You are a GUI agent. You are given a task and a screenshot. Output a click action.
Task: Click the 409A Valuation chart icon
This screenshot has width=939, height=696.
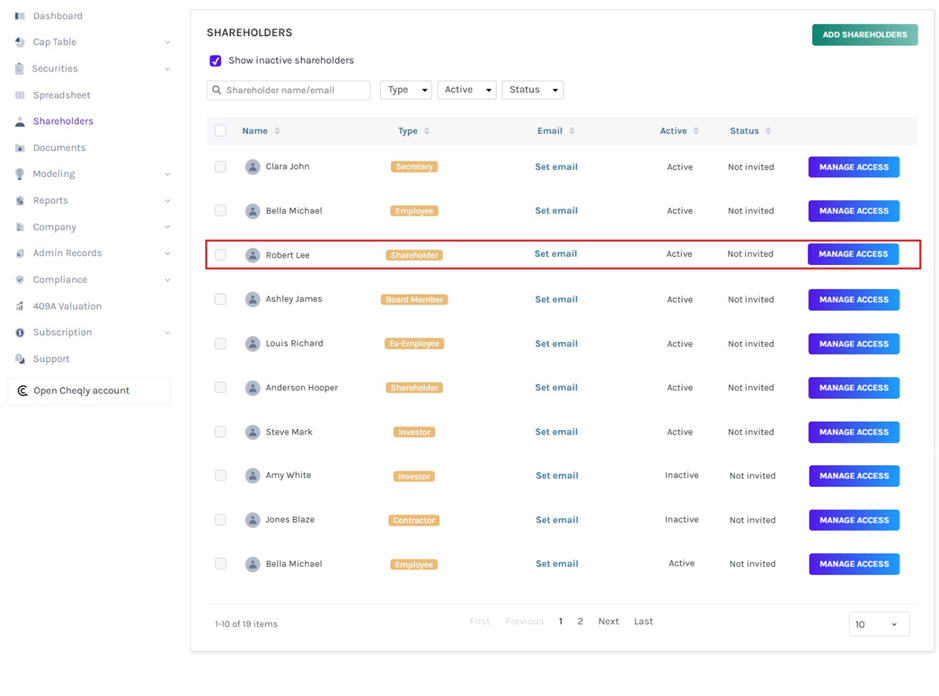point(20,306)
